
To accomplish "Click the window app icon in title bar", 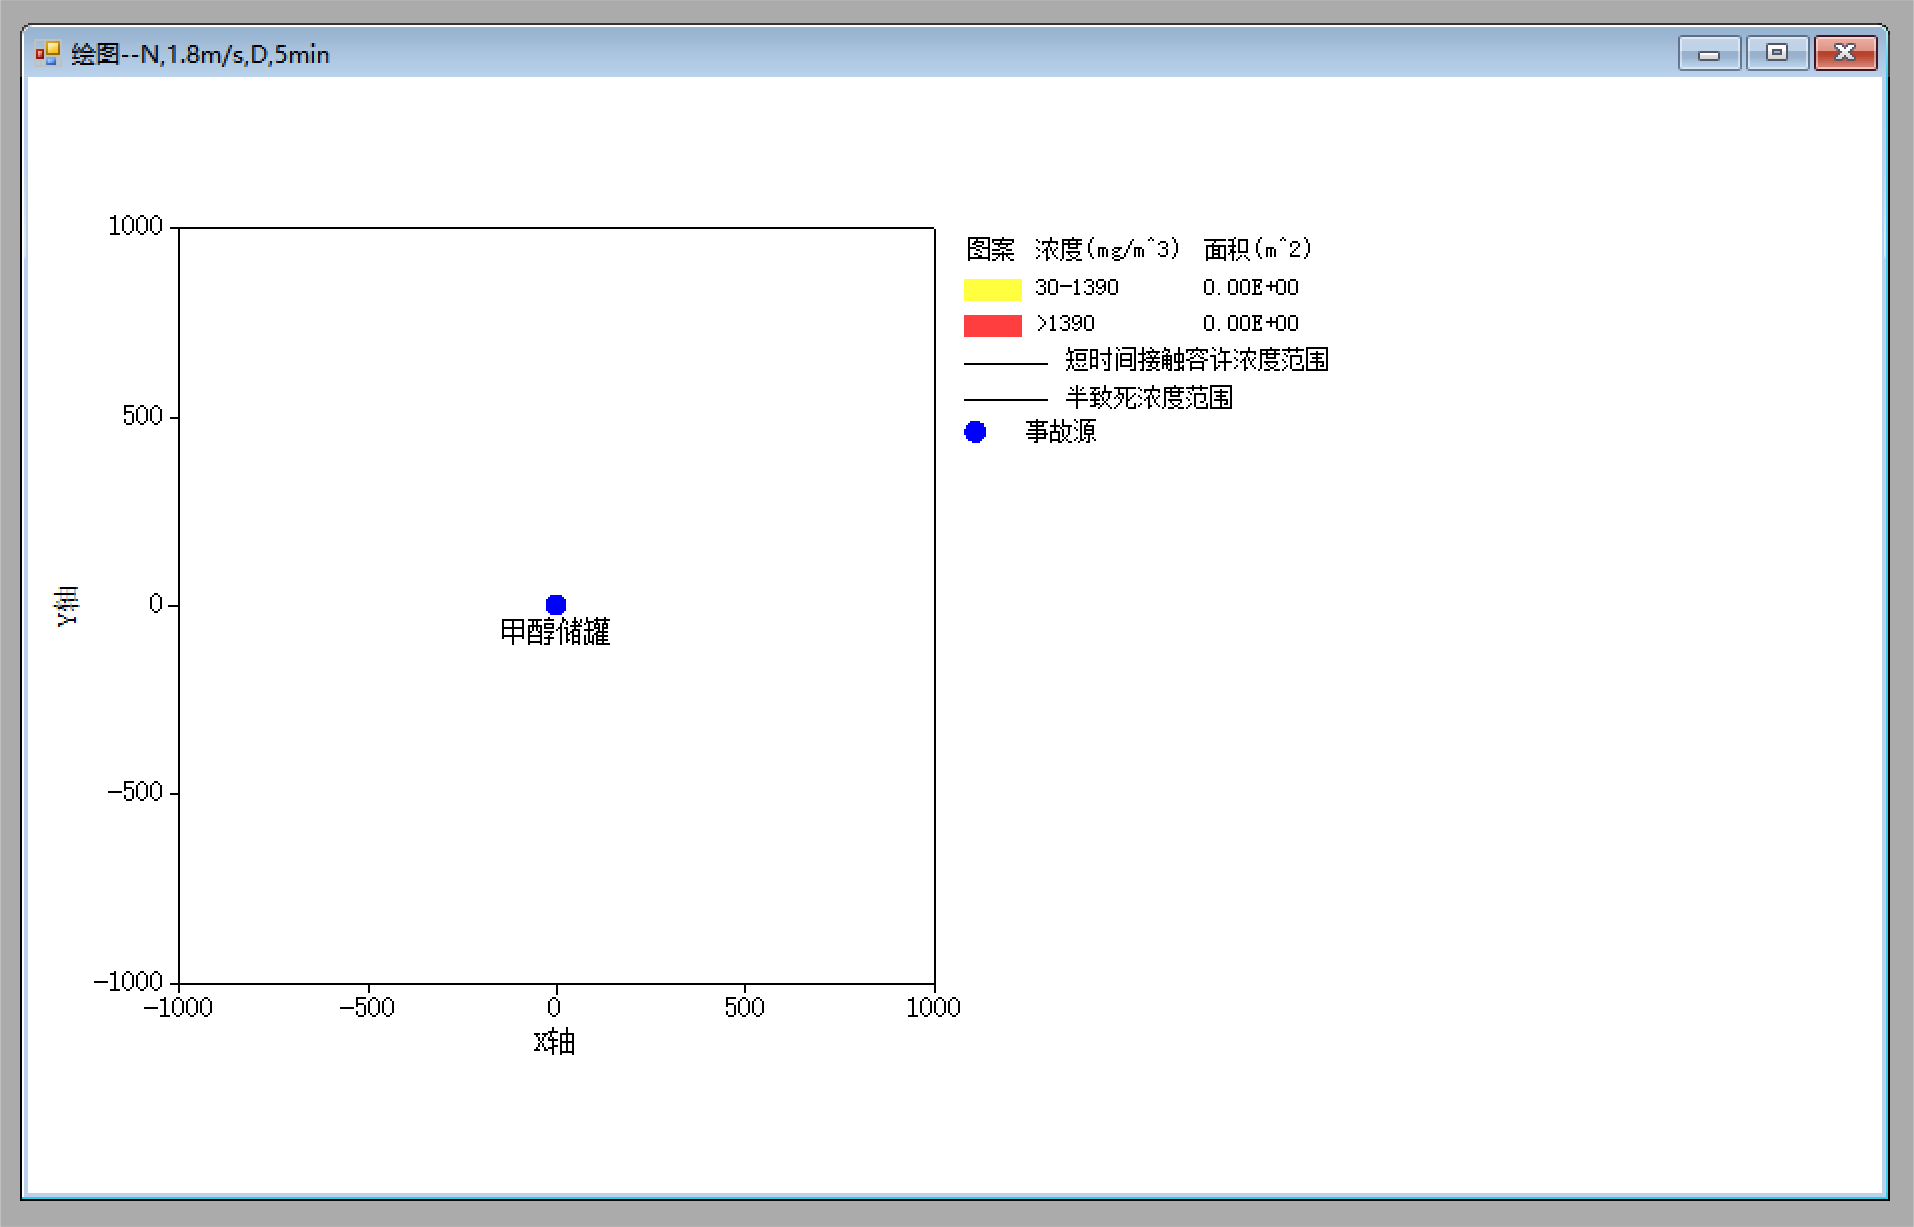I will point(47,53).
